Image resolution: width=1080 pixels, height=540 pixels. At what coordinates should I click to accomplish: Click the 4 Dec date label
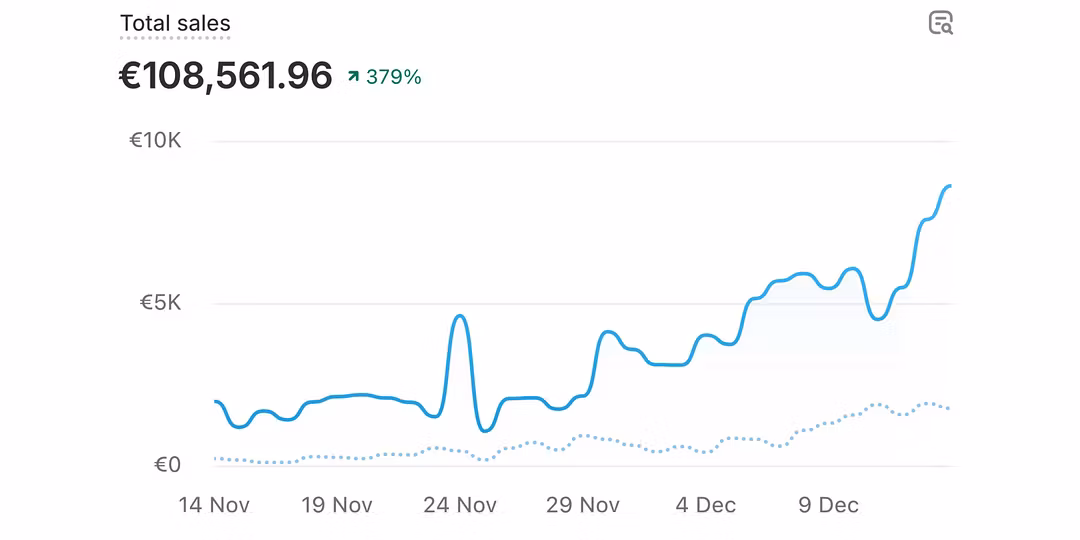[x=706, y=505]
